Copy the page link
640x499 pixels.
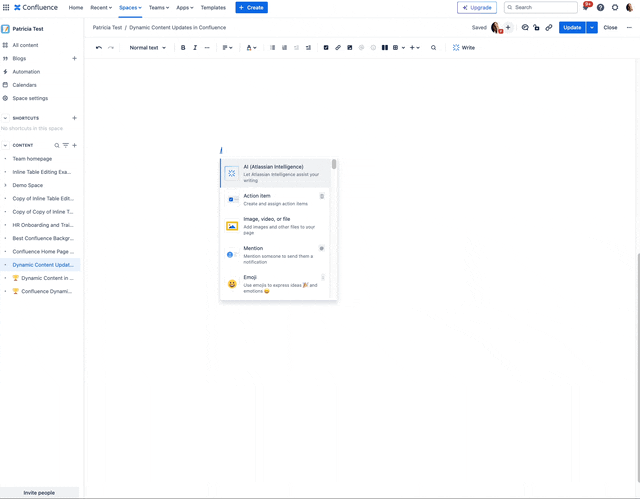click(x=549, y=27)
